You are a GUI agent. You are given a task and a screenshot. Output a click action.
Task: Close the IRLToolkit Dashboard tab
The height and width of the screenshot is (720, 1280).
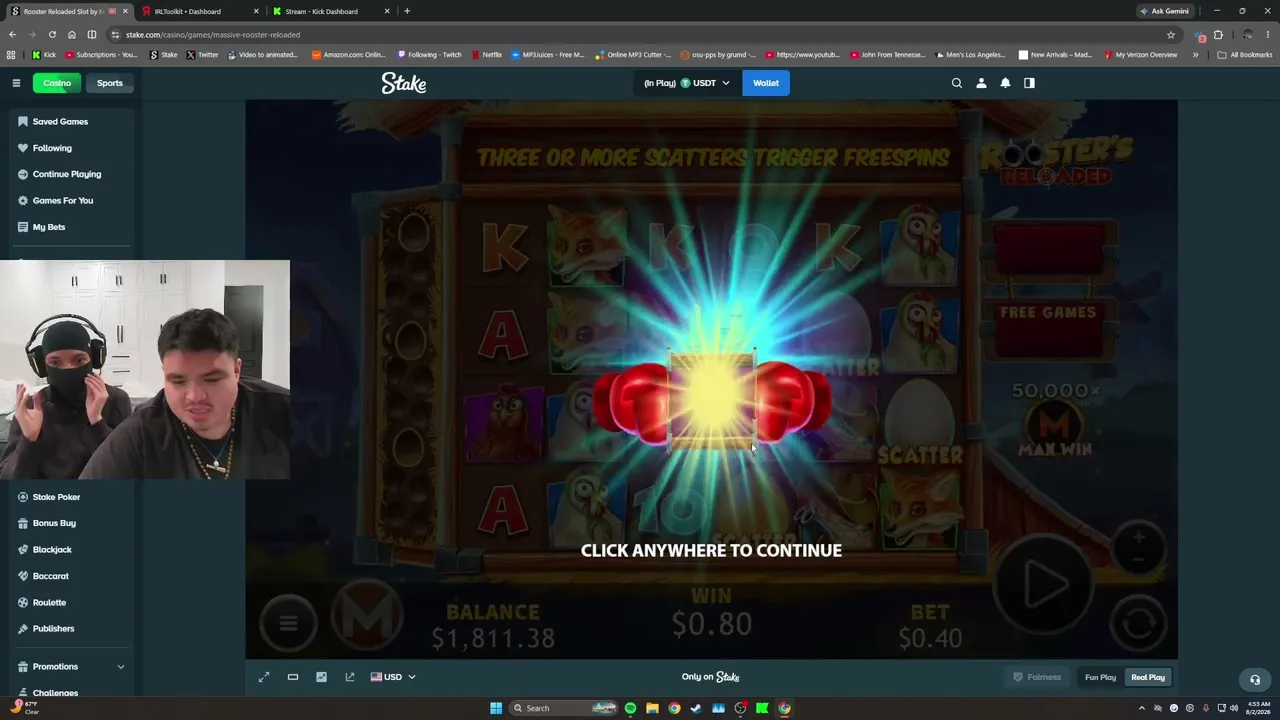click(x=256, y=11)
